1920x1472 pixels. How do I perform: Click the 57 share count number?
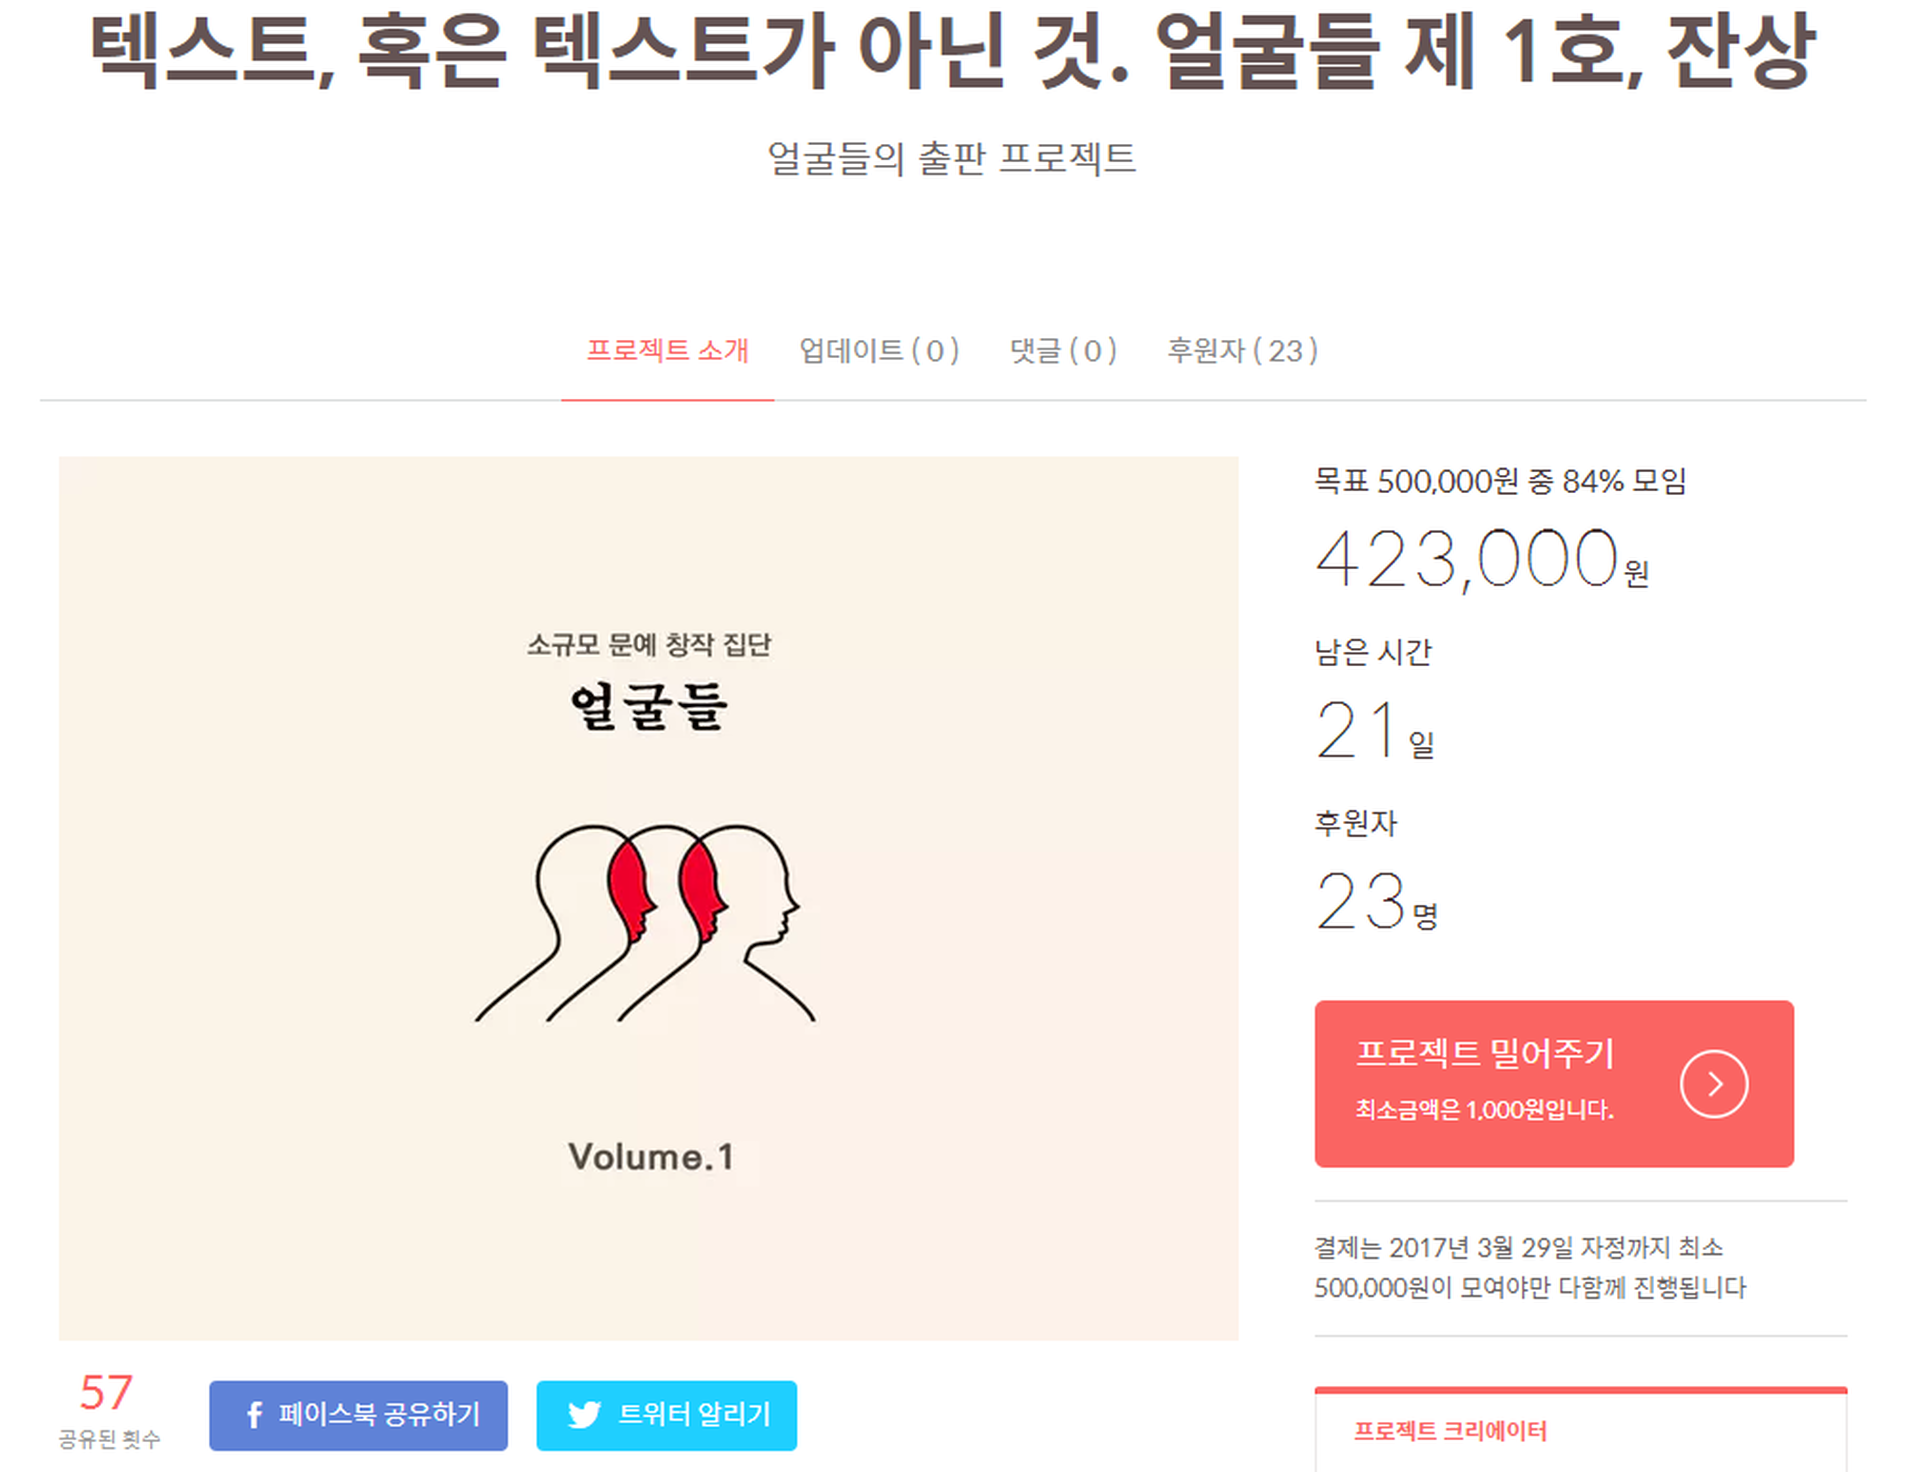point(106,1392)
